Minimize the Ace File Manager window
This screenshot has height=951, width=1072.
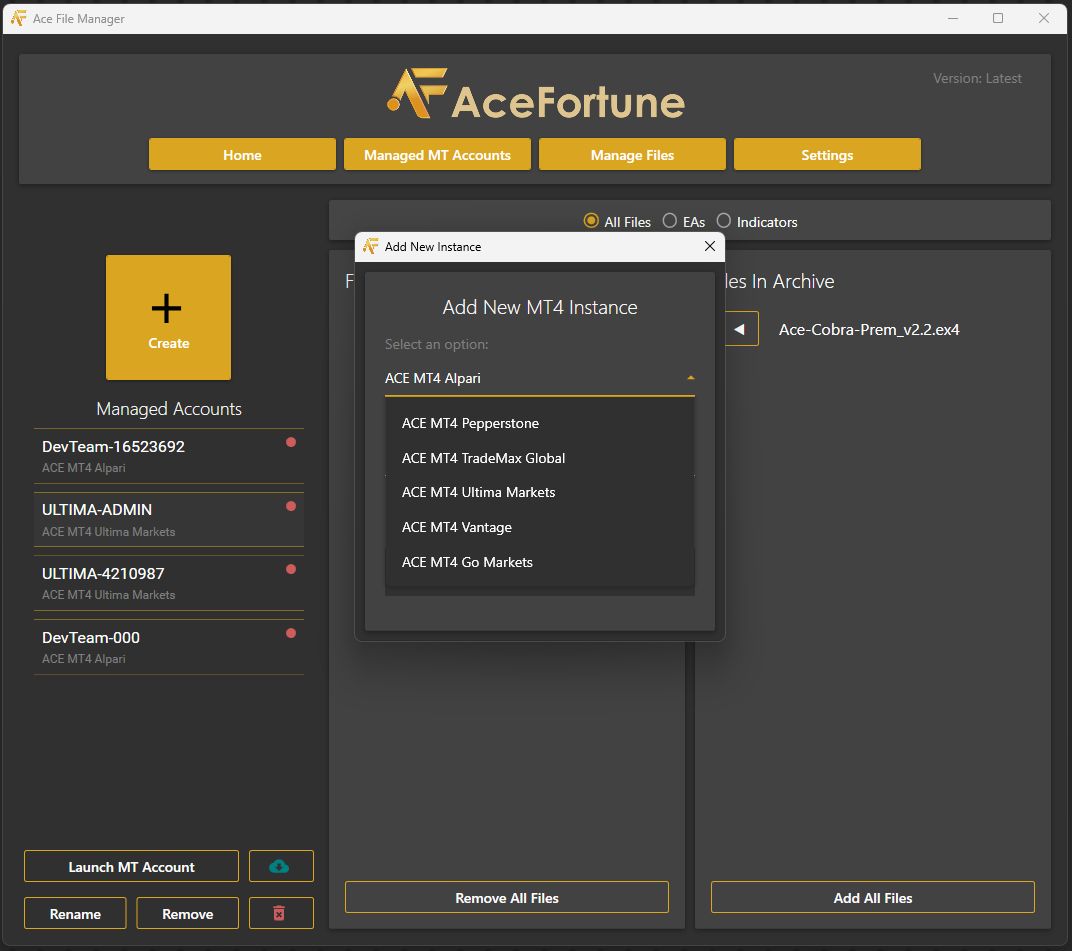pyautogui.click(x=952, y=18)
